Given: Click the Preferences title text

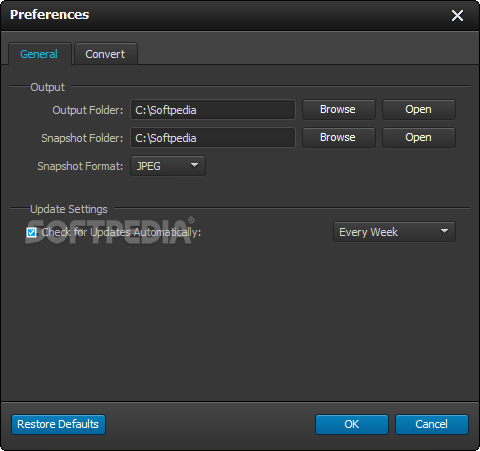Looking at the screenshot, I should [x=50, y=15].
